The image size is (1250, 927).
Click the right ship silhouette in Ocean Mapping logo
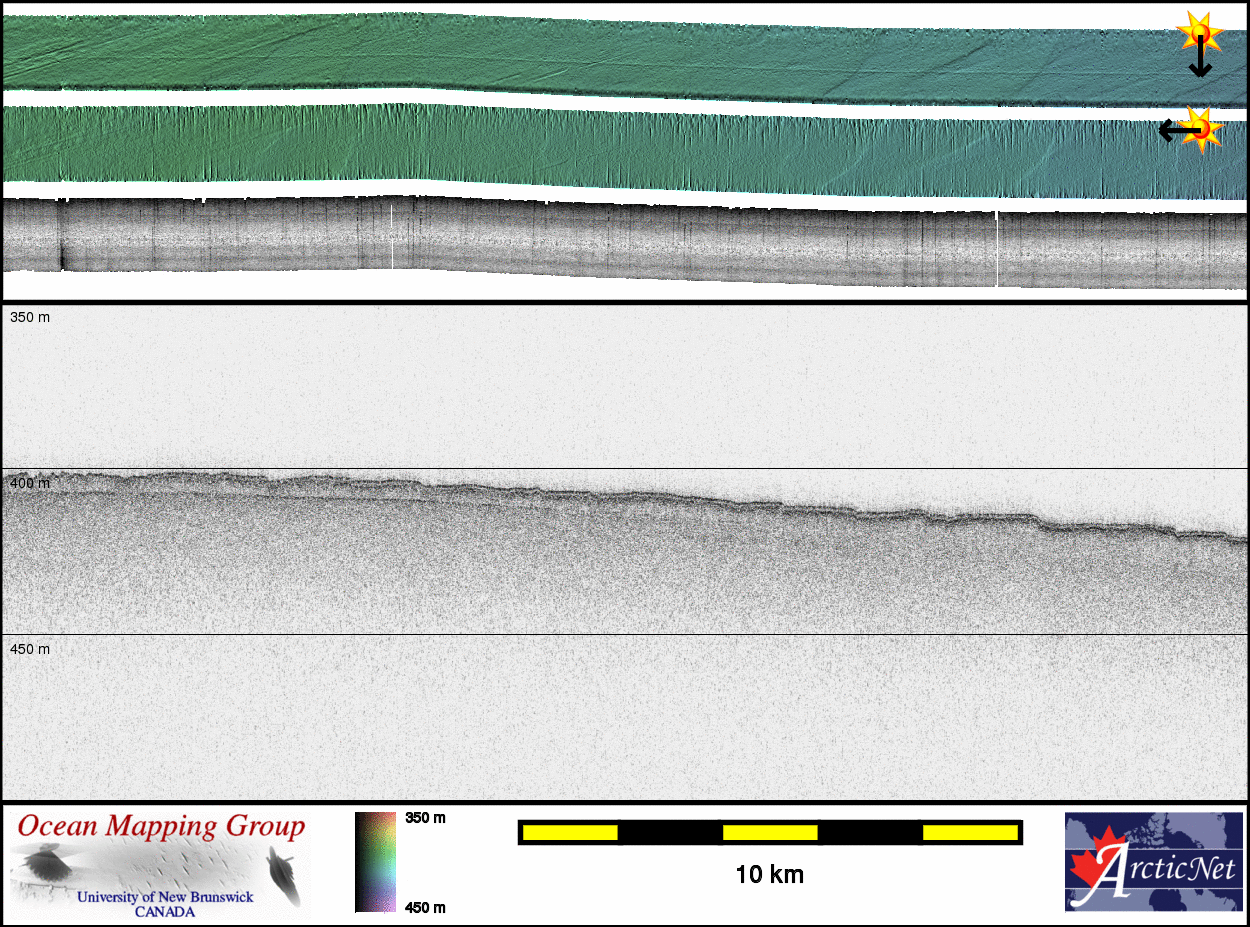pyautogui.click(x=283, y=872)
